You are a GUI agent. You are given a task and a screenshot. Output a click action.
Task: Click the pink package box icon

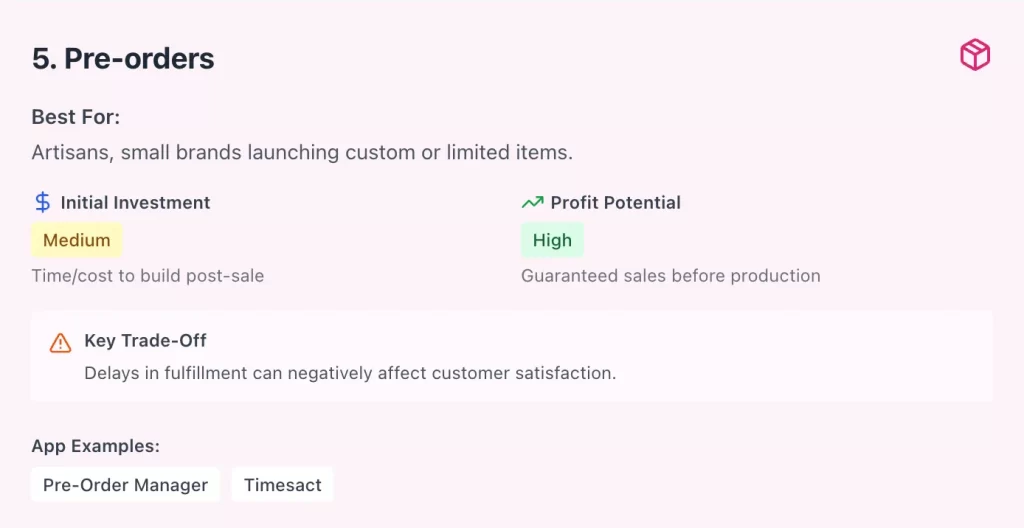tap(974, 56)
